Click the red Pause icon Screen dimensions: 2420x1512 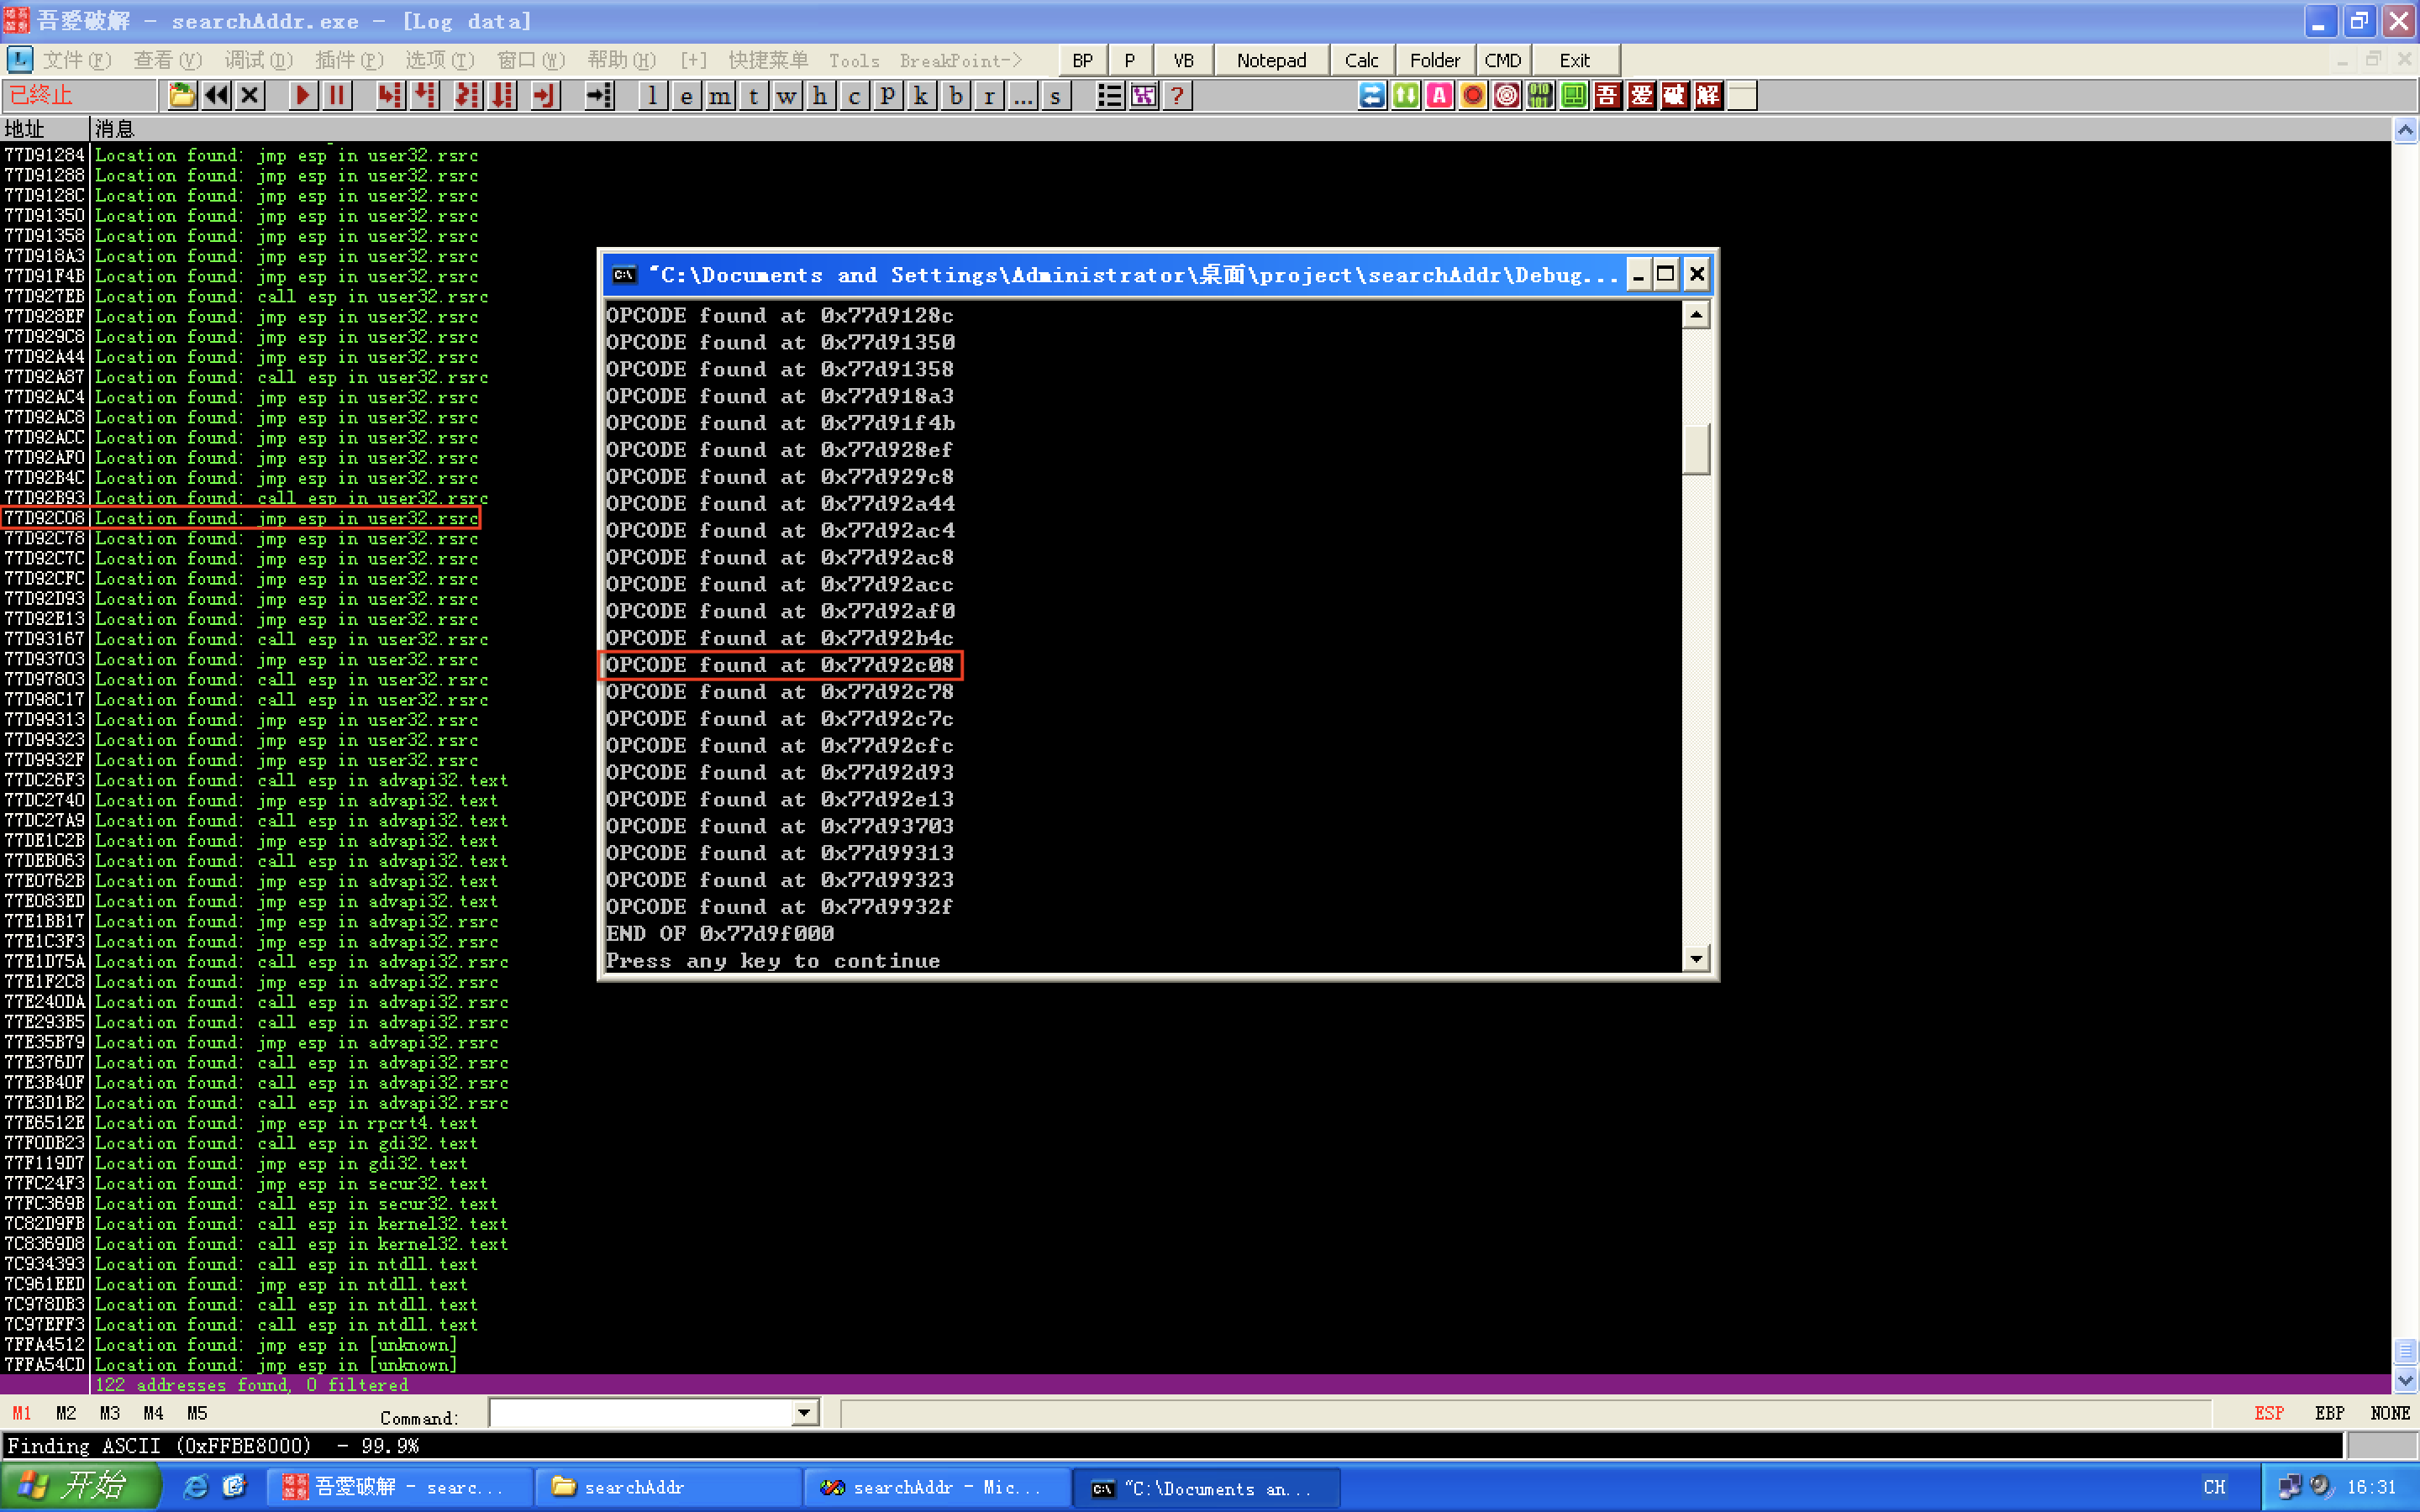pos(336,96)
